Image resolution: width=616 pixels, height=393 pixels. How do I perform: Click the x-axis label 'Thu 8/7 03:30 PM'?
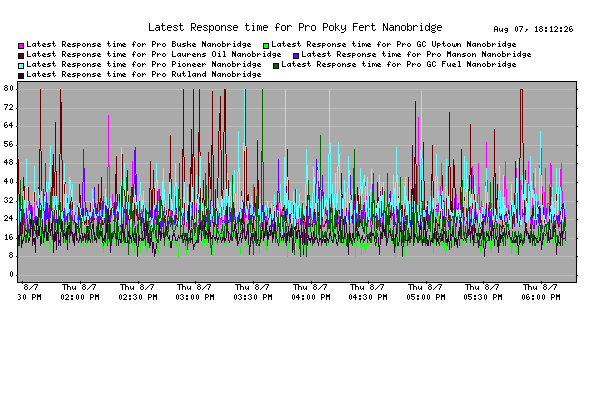[x=253, y=292]
